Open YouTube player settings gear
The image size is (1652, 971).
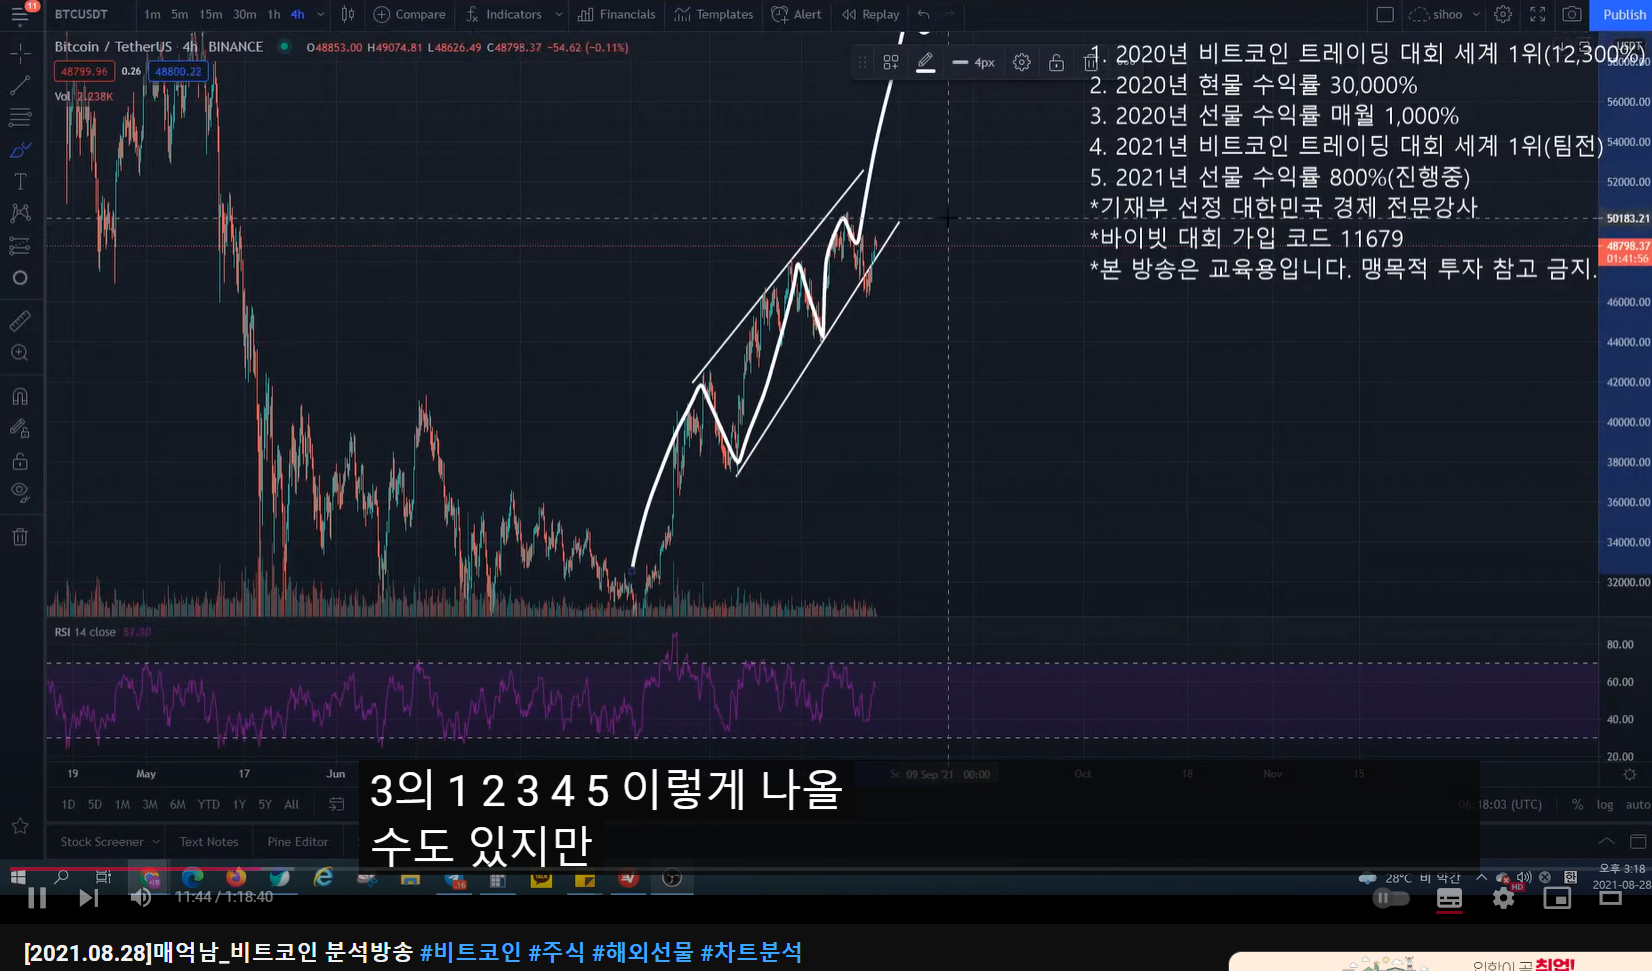pos(1503,898)
